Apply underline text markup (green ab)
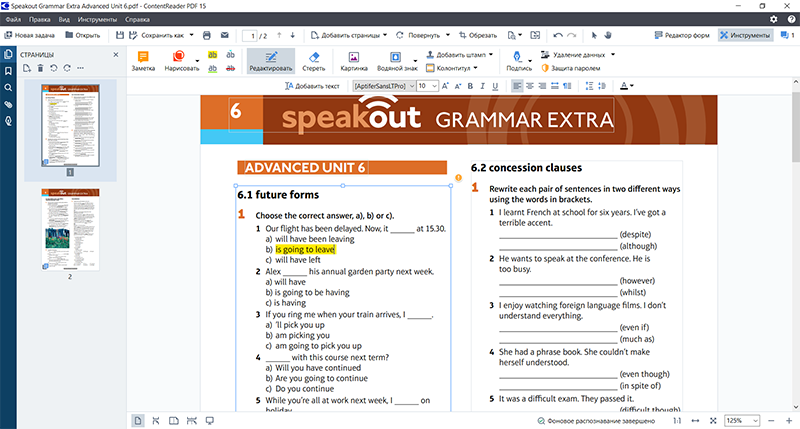This screenshot has width=800, height=429. [213, 68]
